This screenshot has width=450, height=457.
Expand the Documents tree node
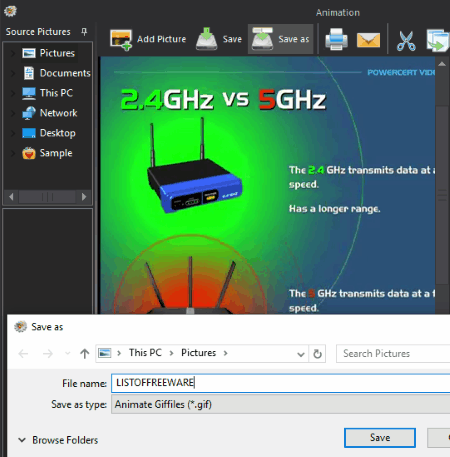click(x=13, y=73)
